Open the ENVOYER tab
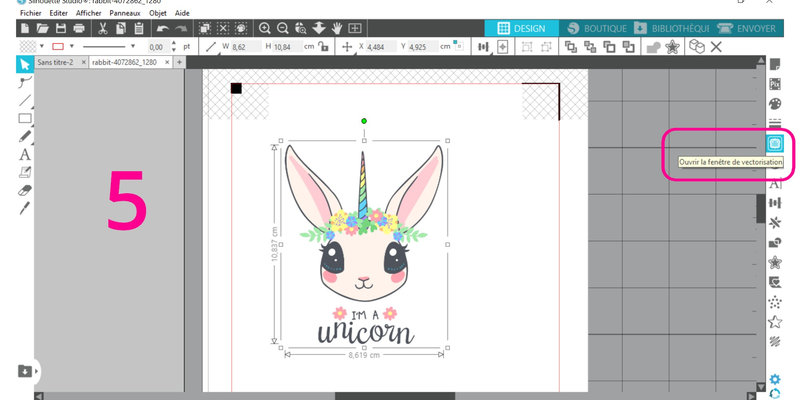This screenshot has height=400, width=800. click(752, 29)
